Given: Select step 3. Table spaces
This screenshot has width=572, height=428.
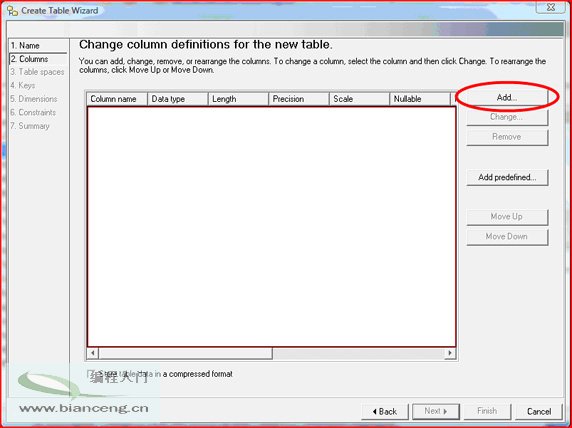Looking at the screenshot, I should coord(38,72).
